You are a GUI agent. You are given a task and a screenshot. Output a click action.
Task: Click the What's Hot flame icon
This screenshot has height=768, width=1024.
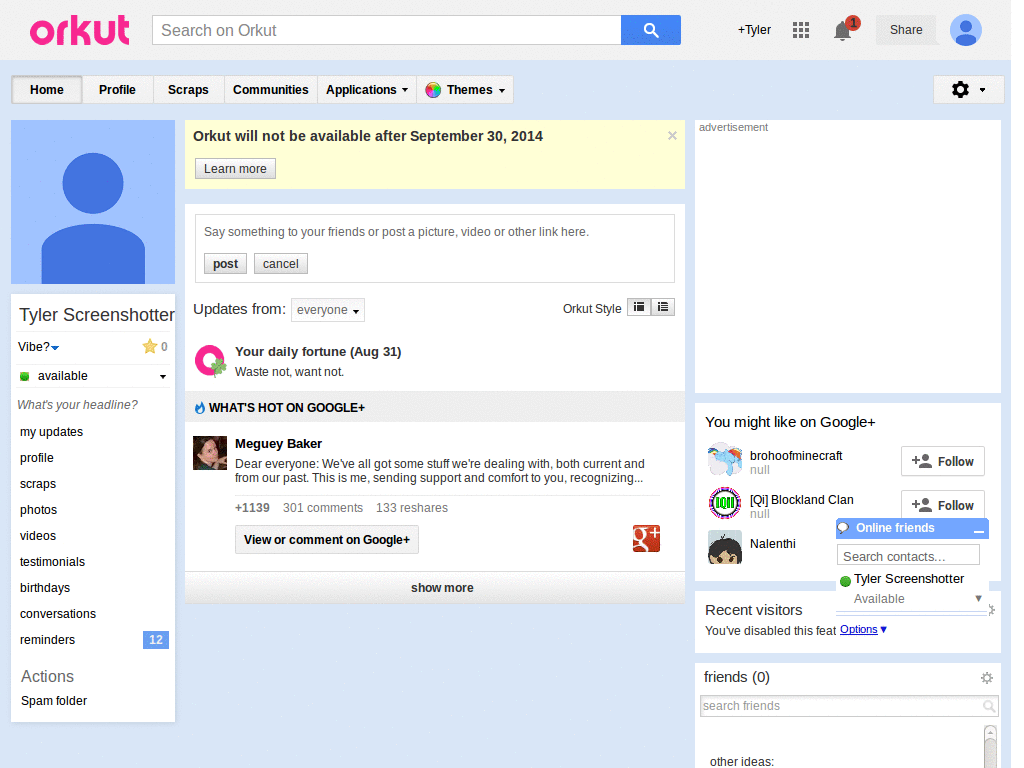click(200, 408)
